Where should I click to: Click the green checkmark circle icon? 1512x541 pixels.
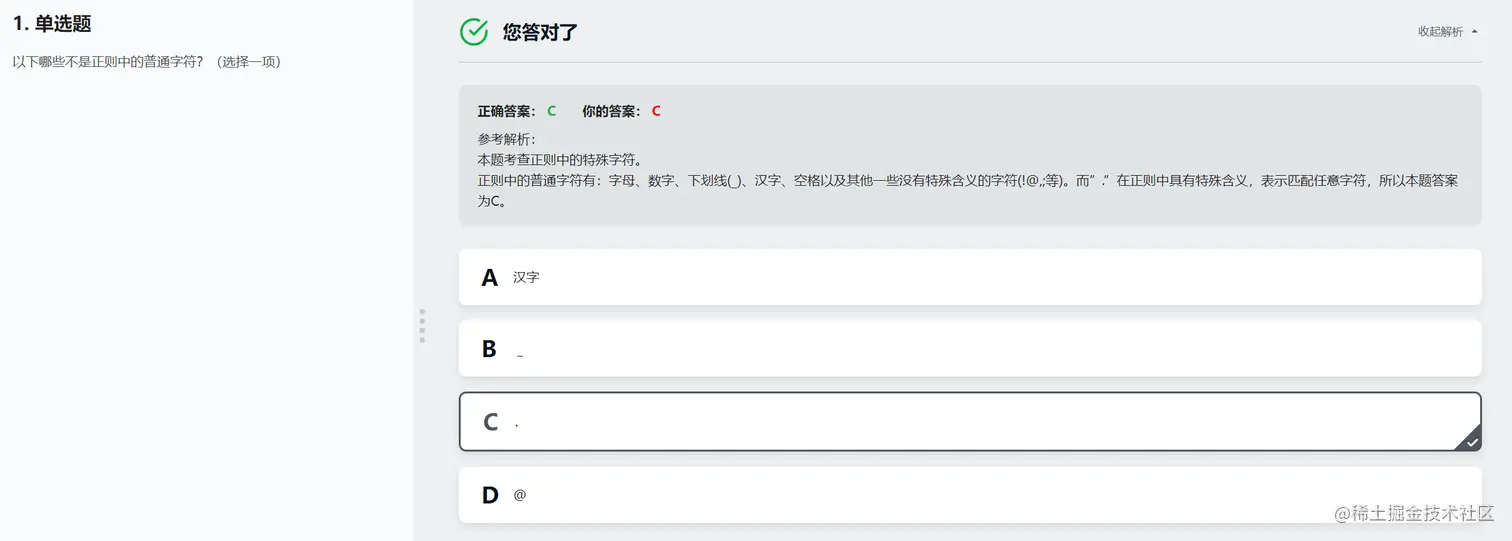point(474,32)
